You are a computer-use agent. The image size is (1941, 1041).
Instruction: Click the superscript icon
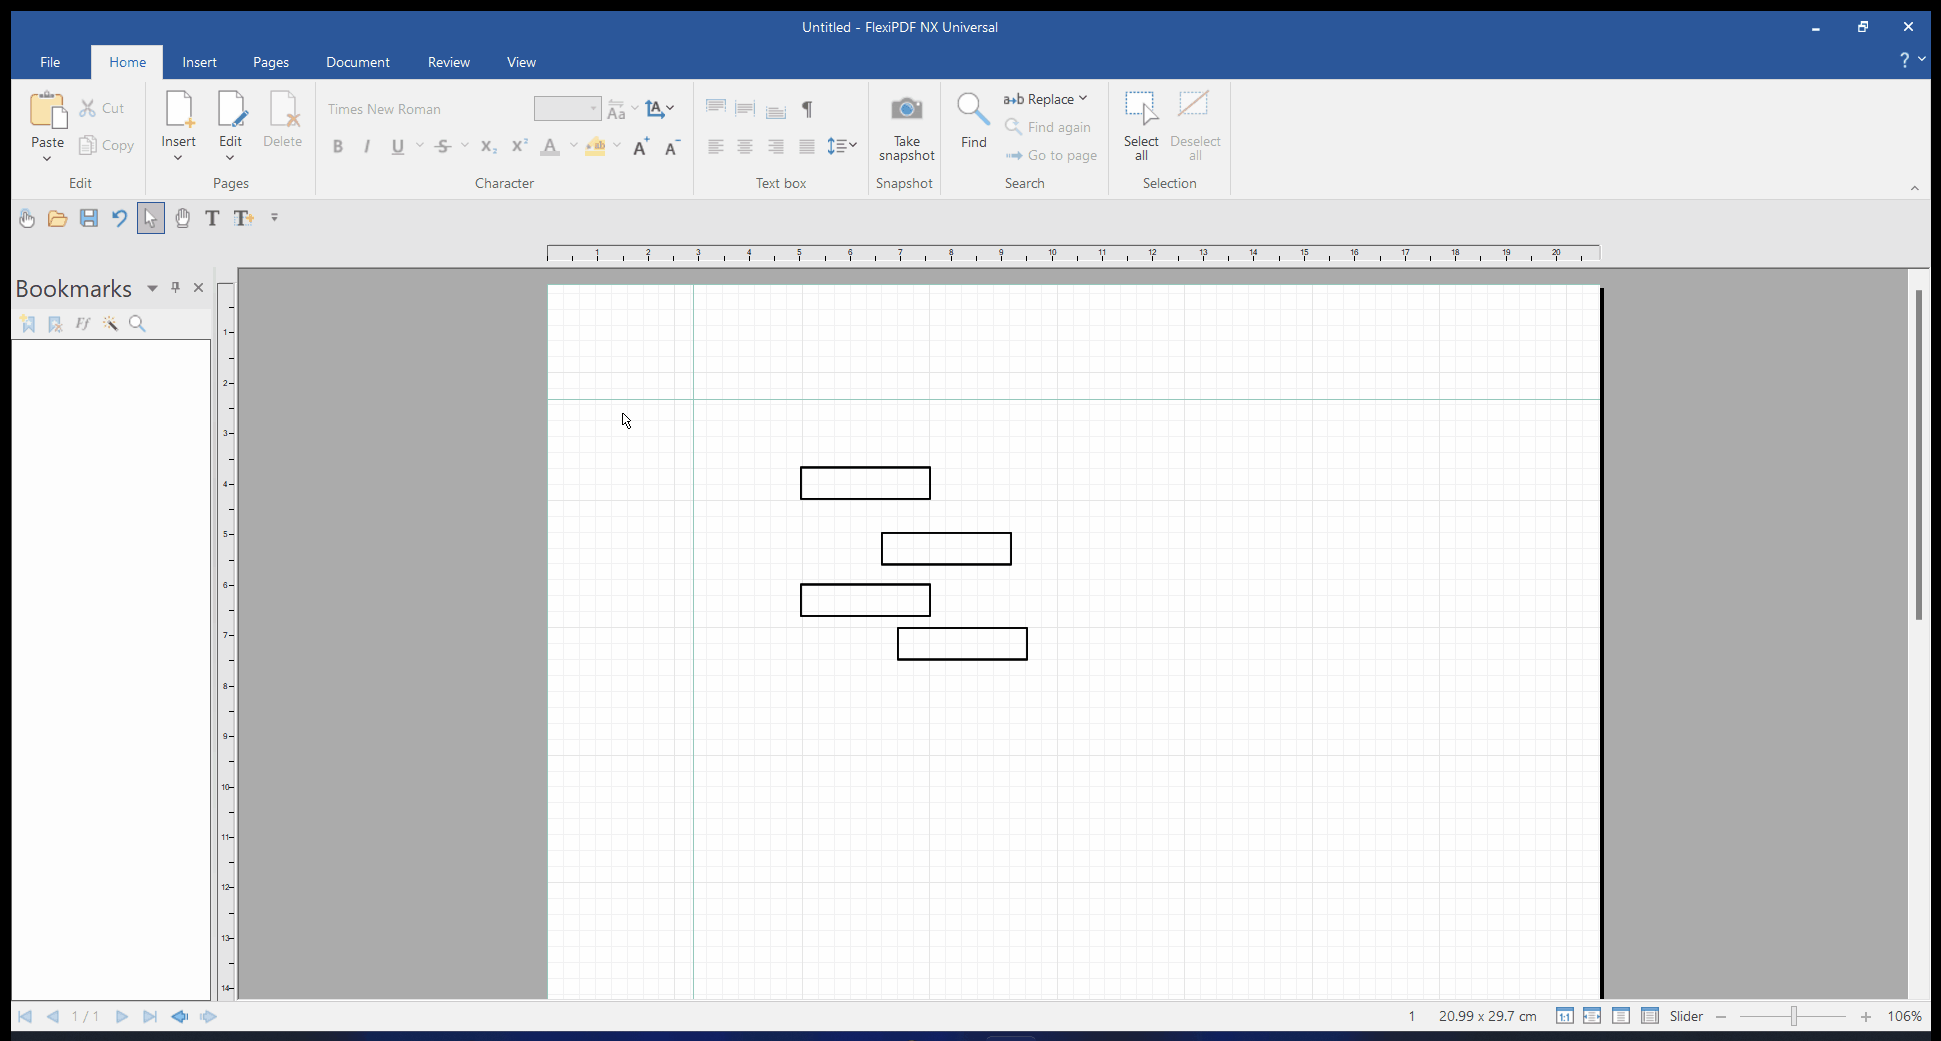[x=519, y=147]
